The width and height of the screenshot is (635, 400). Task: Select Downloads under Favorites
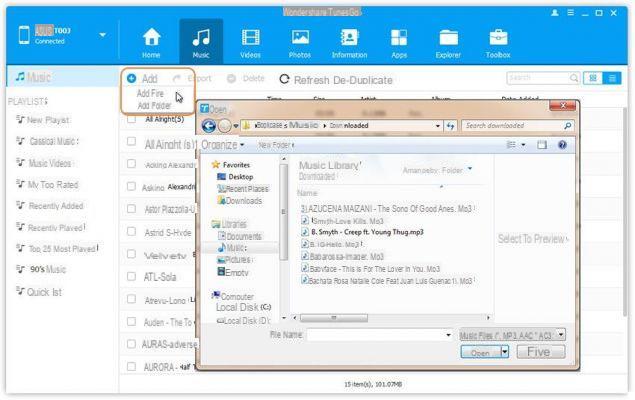(x=240, y=200)
